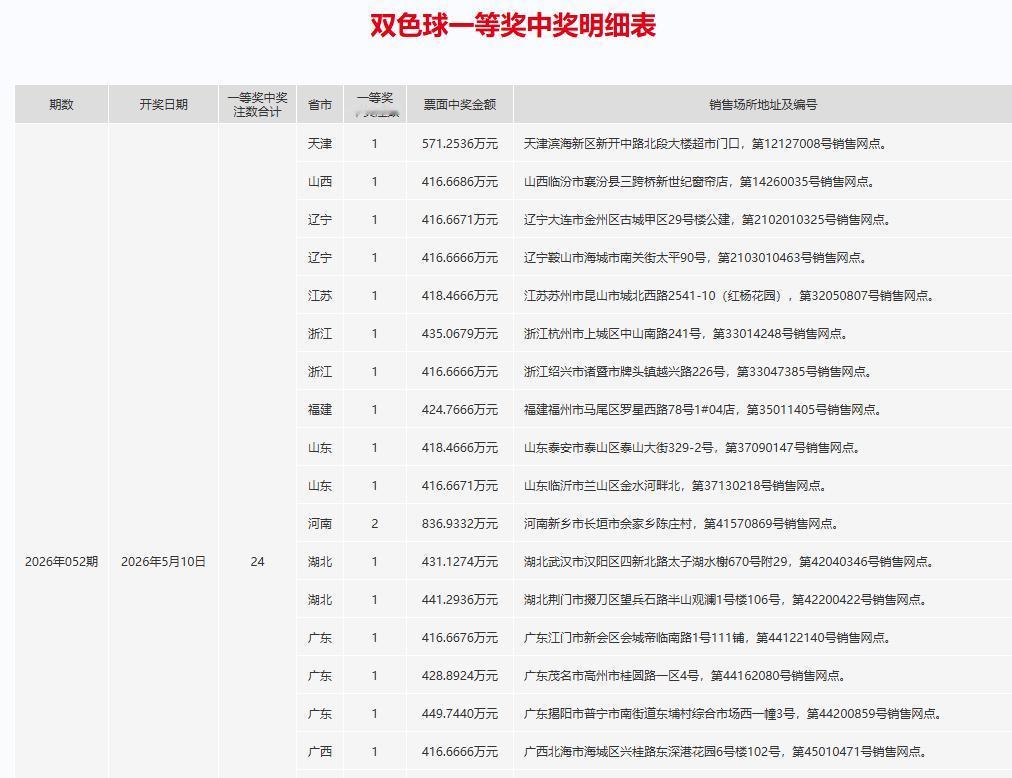This screenshot has width=1012, height=778.
Task: Click 山东 province cell in the 泰安 row
Action: [x=320, y=447]
